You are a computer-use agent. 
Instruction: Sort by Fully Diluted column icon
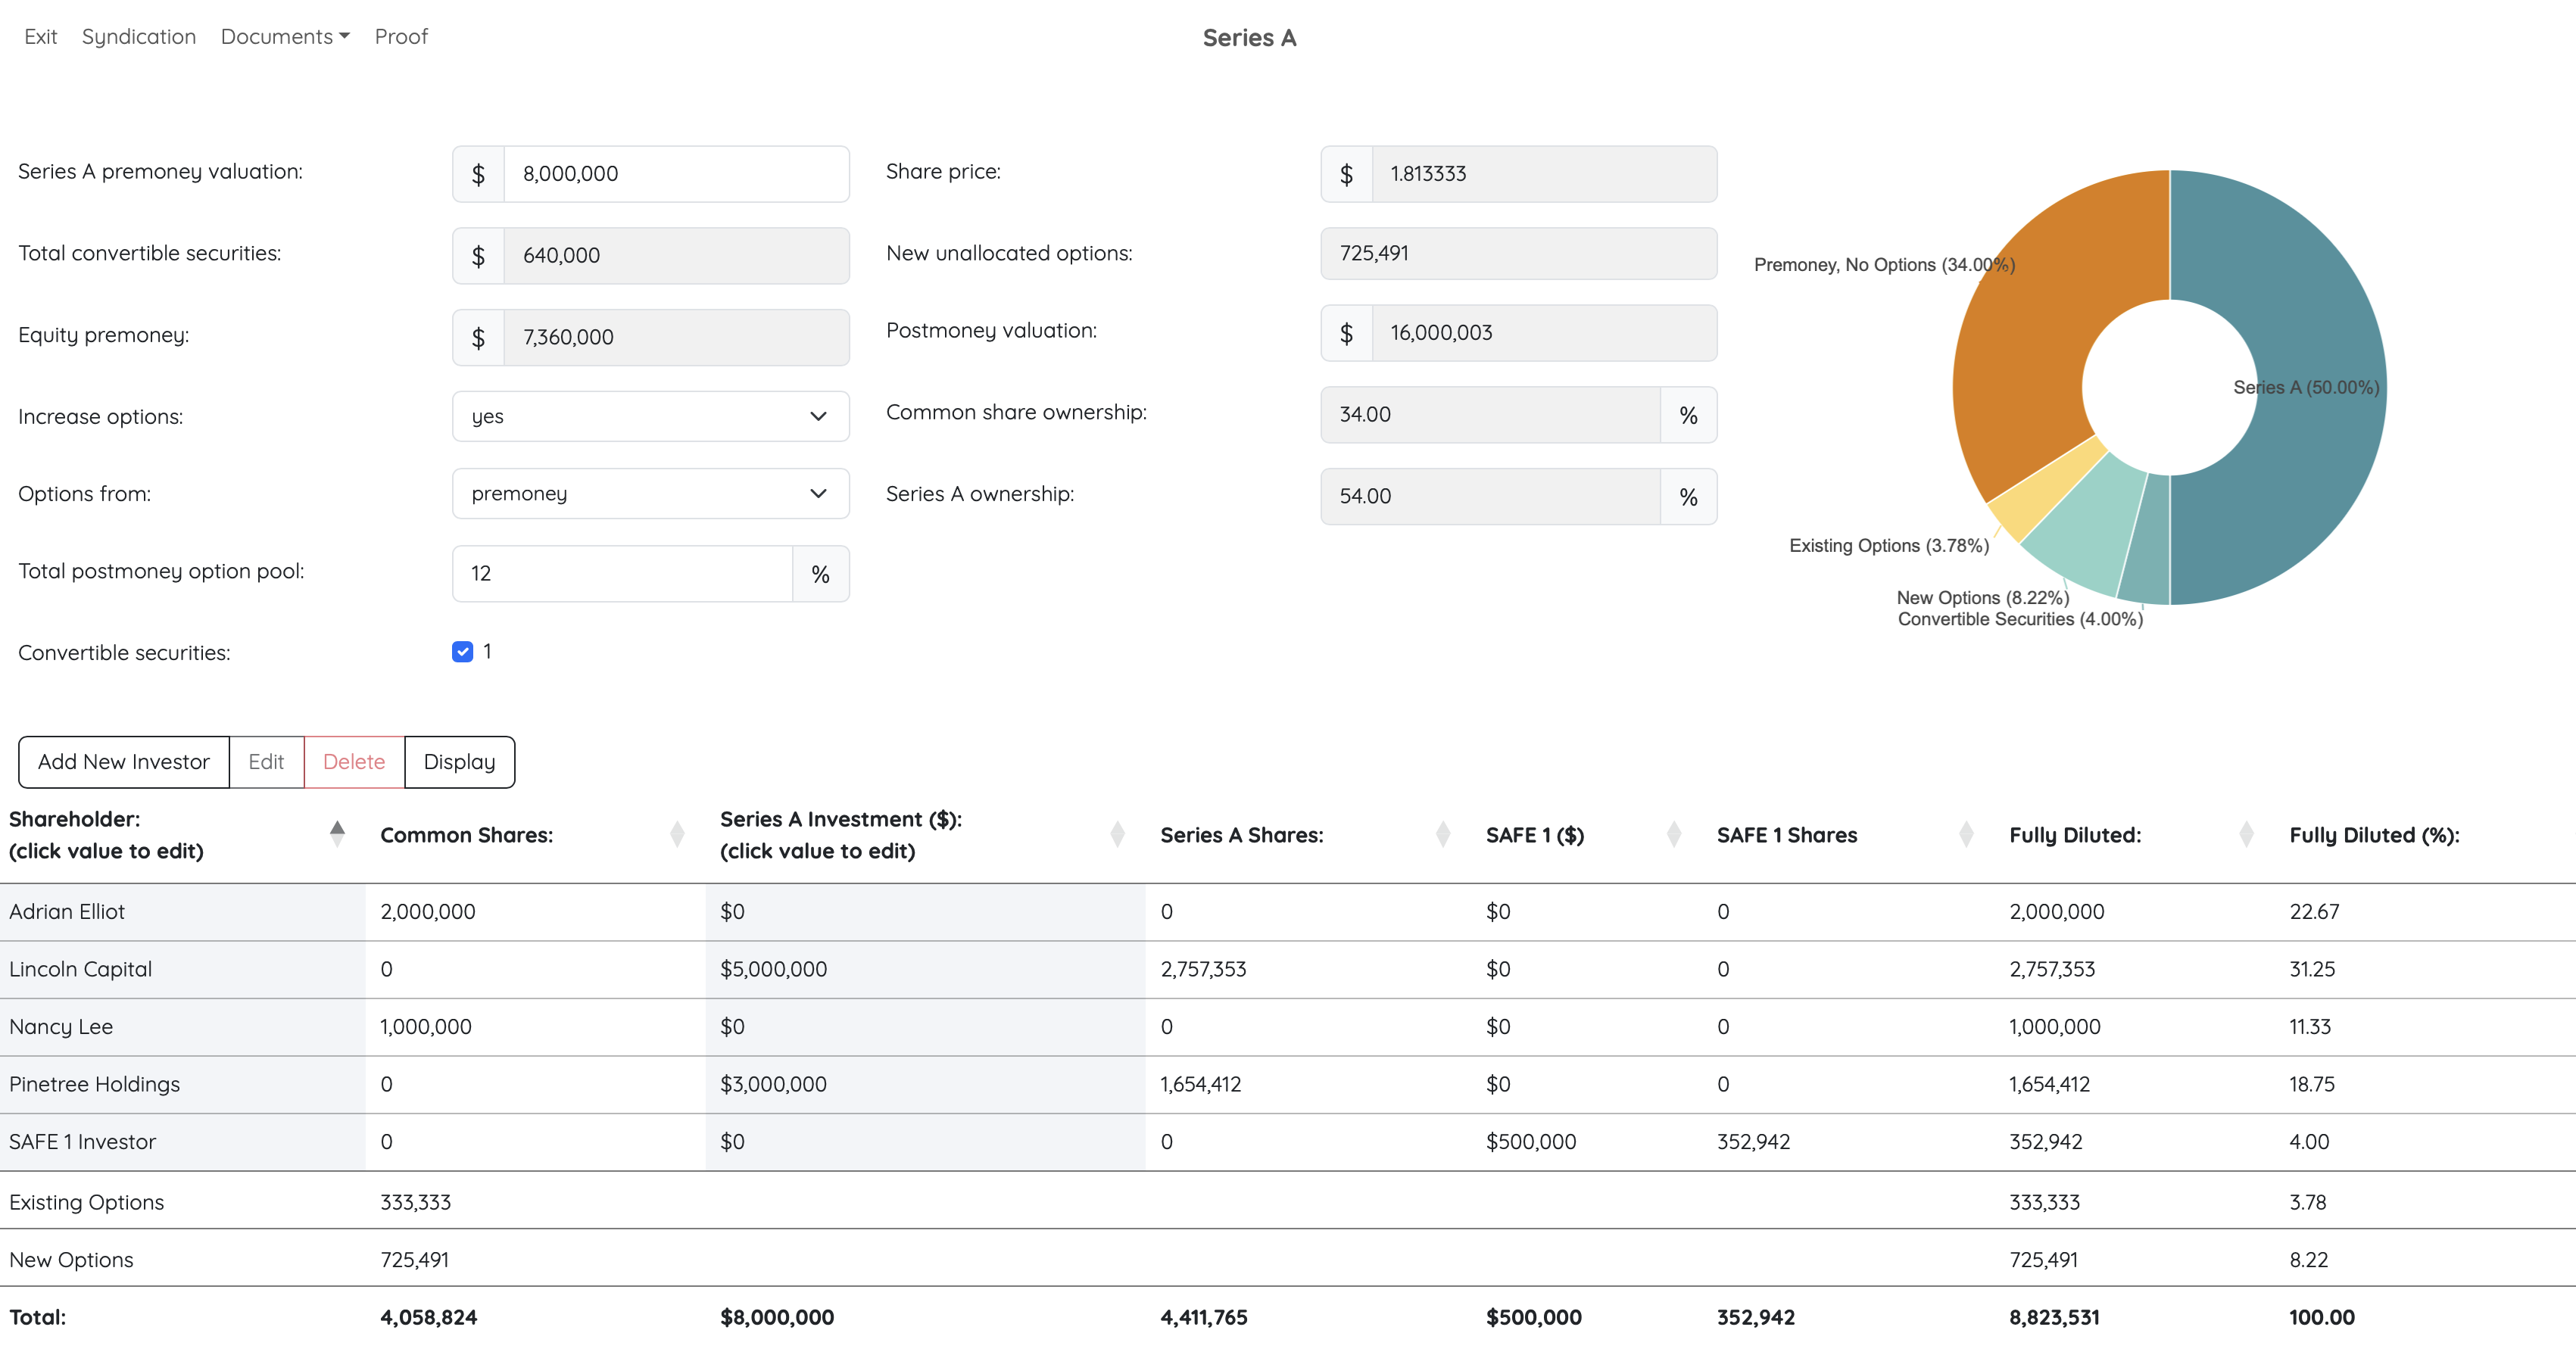[2246, 834]
